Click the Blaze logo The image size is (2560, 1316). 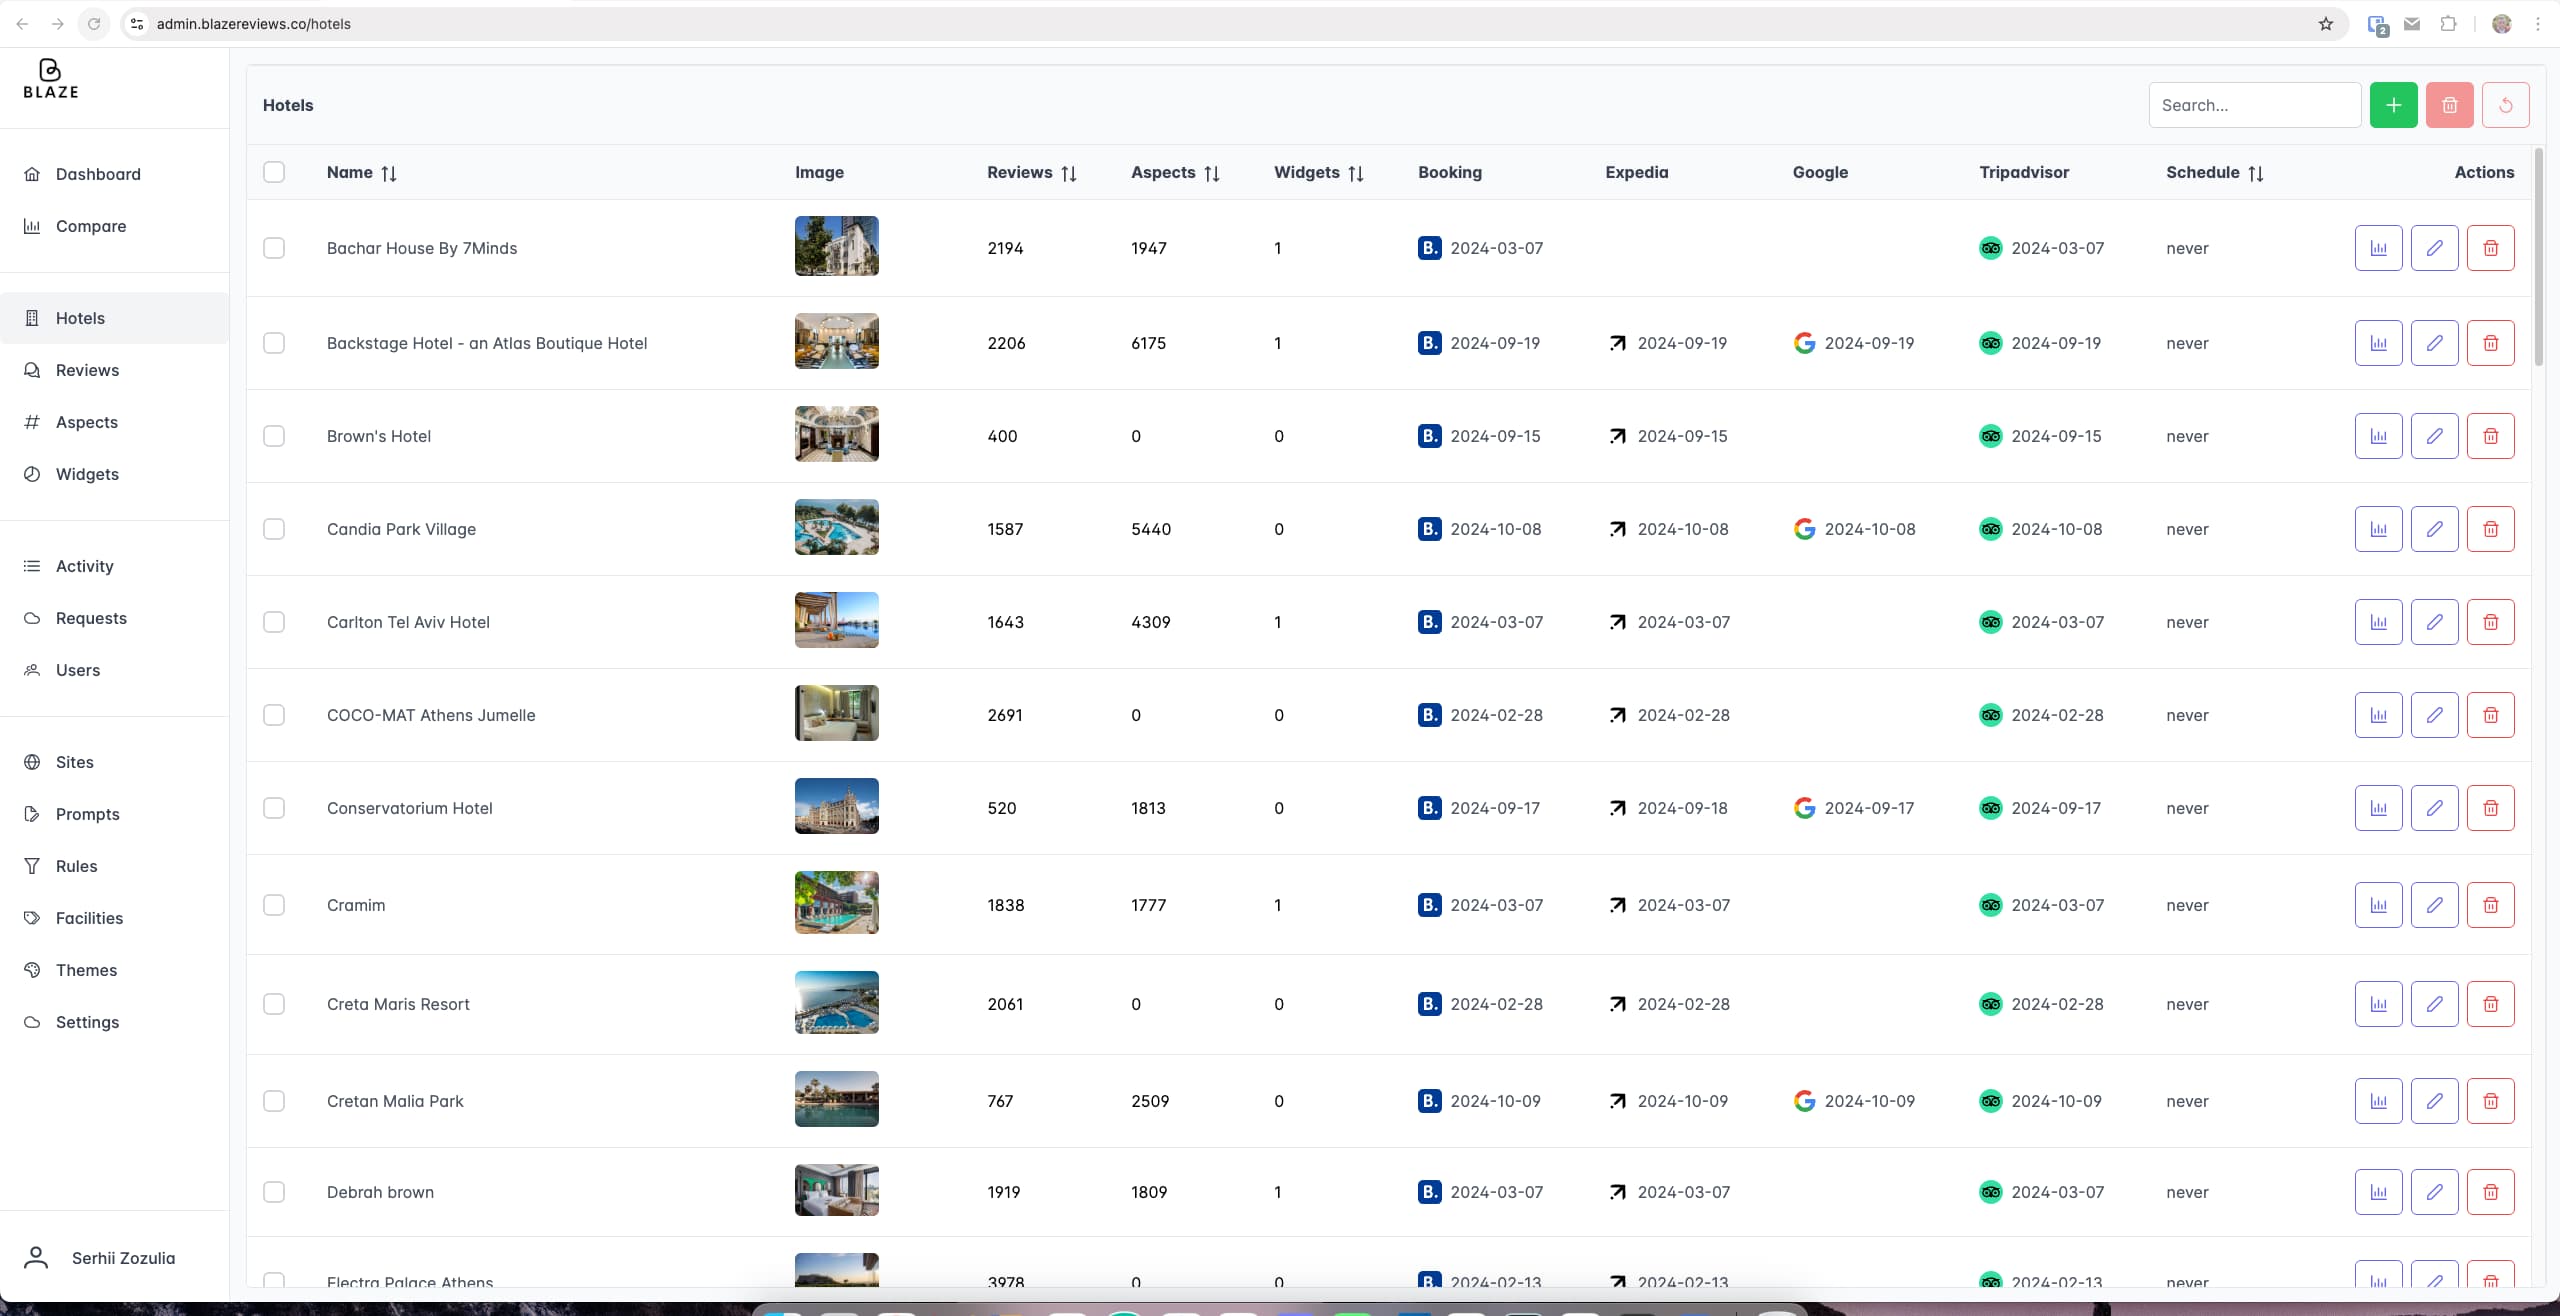point(51,79)
